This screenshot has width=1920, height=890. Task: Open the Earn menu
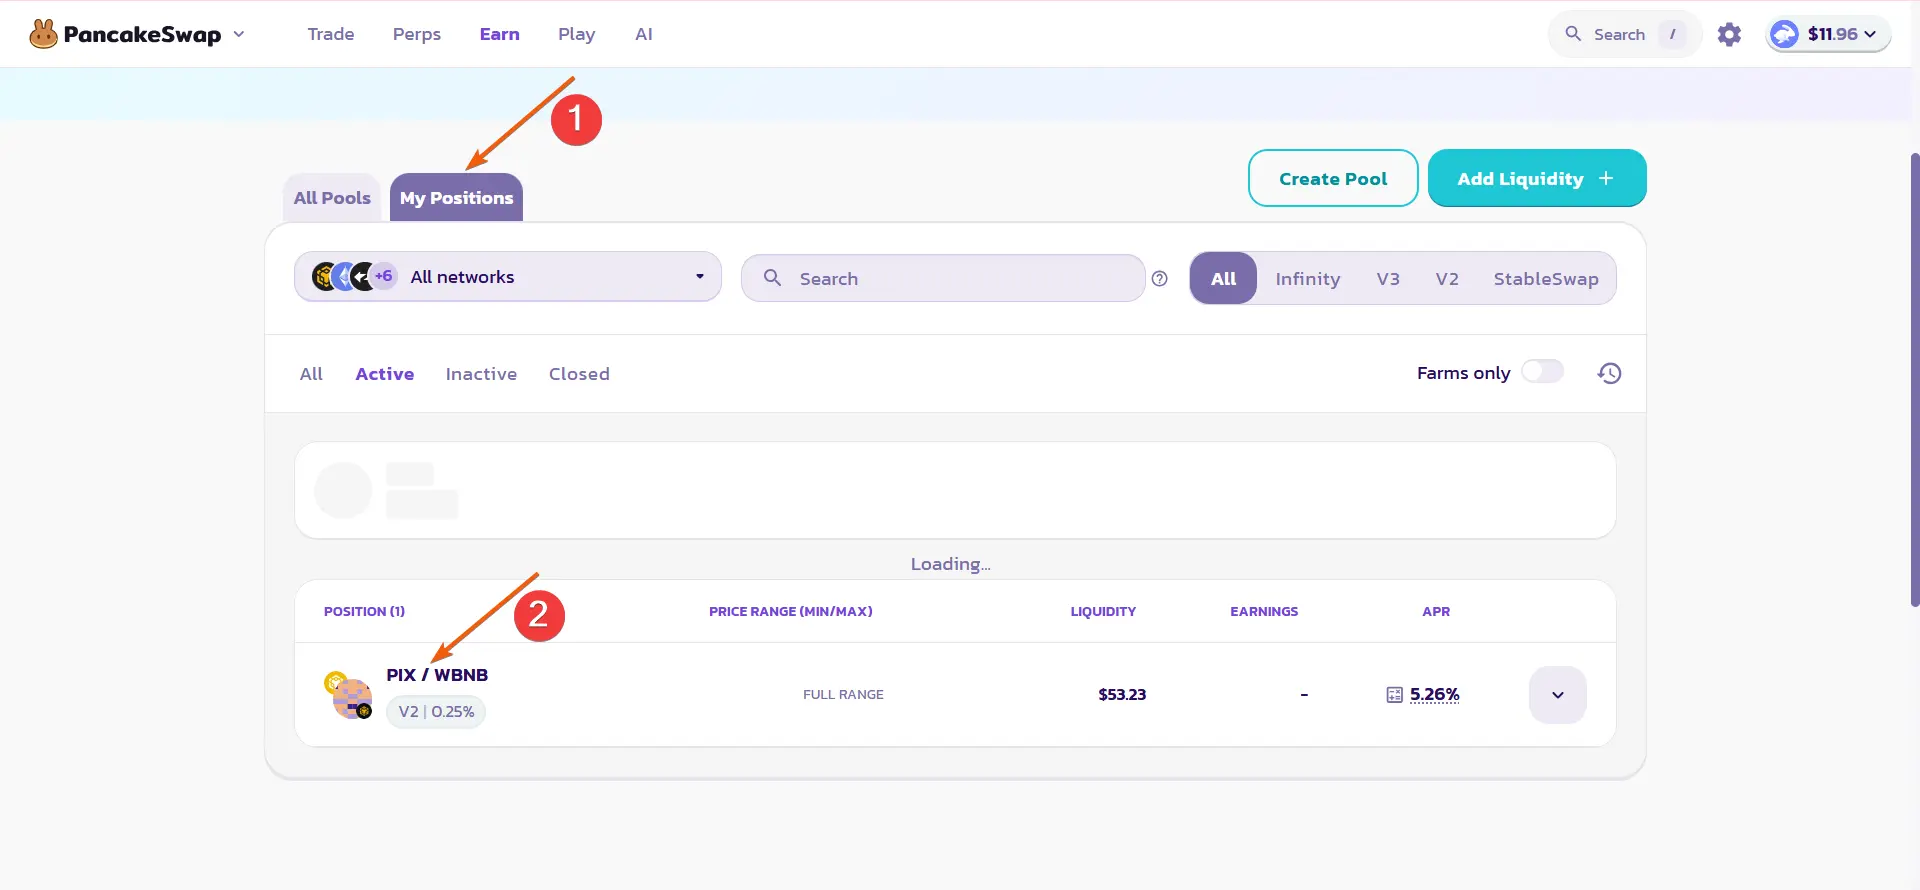pyautogui.click(x=500, y=34)
